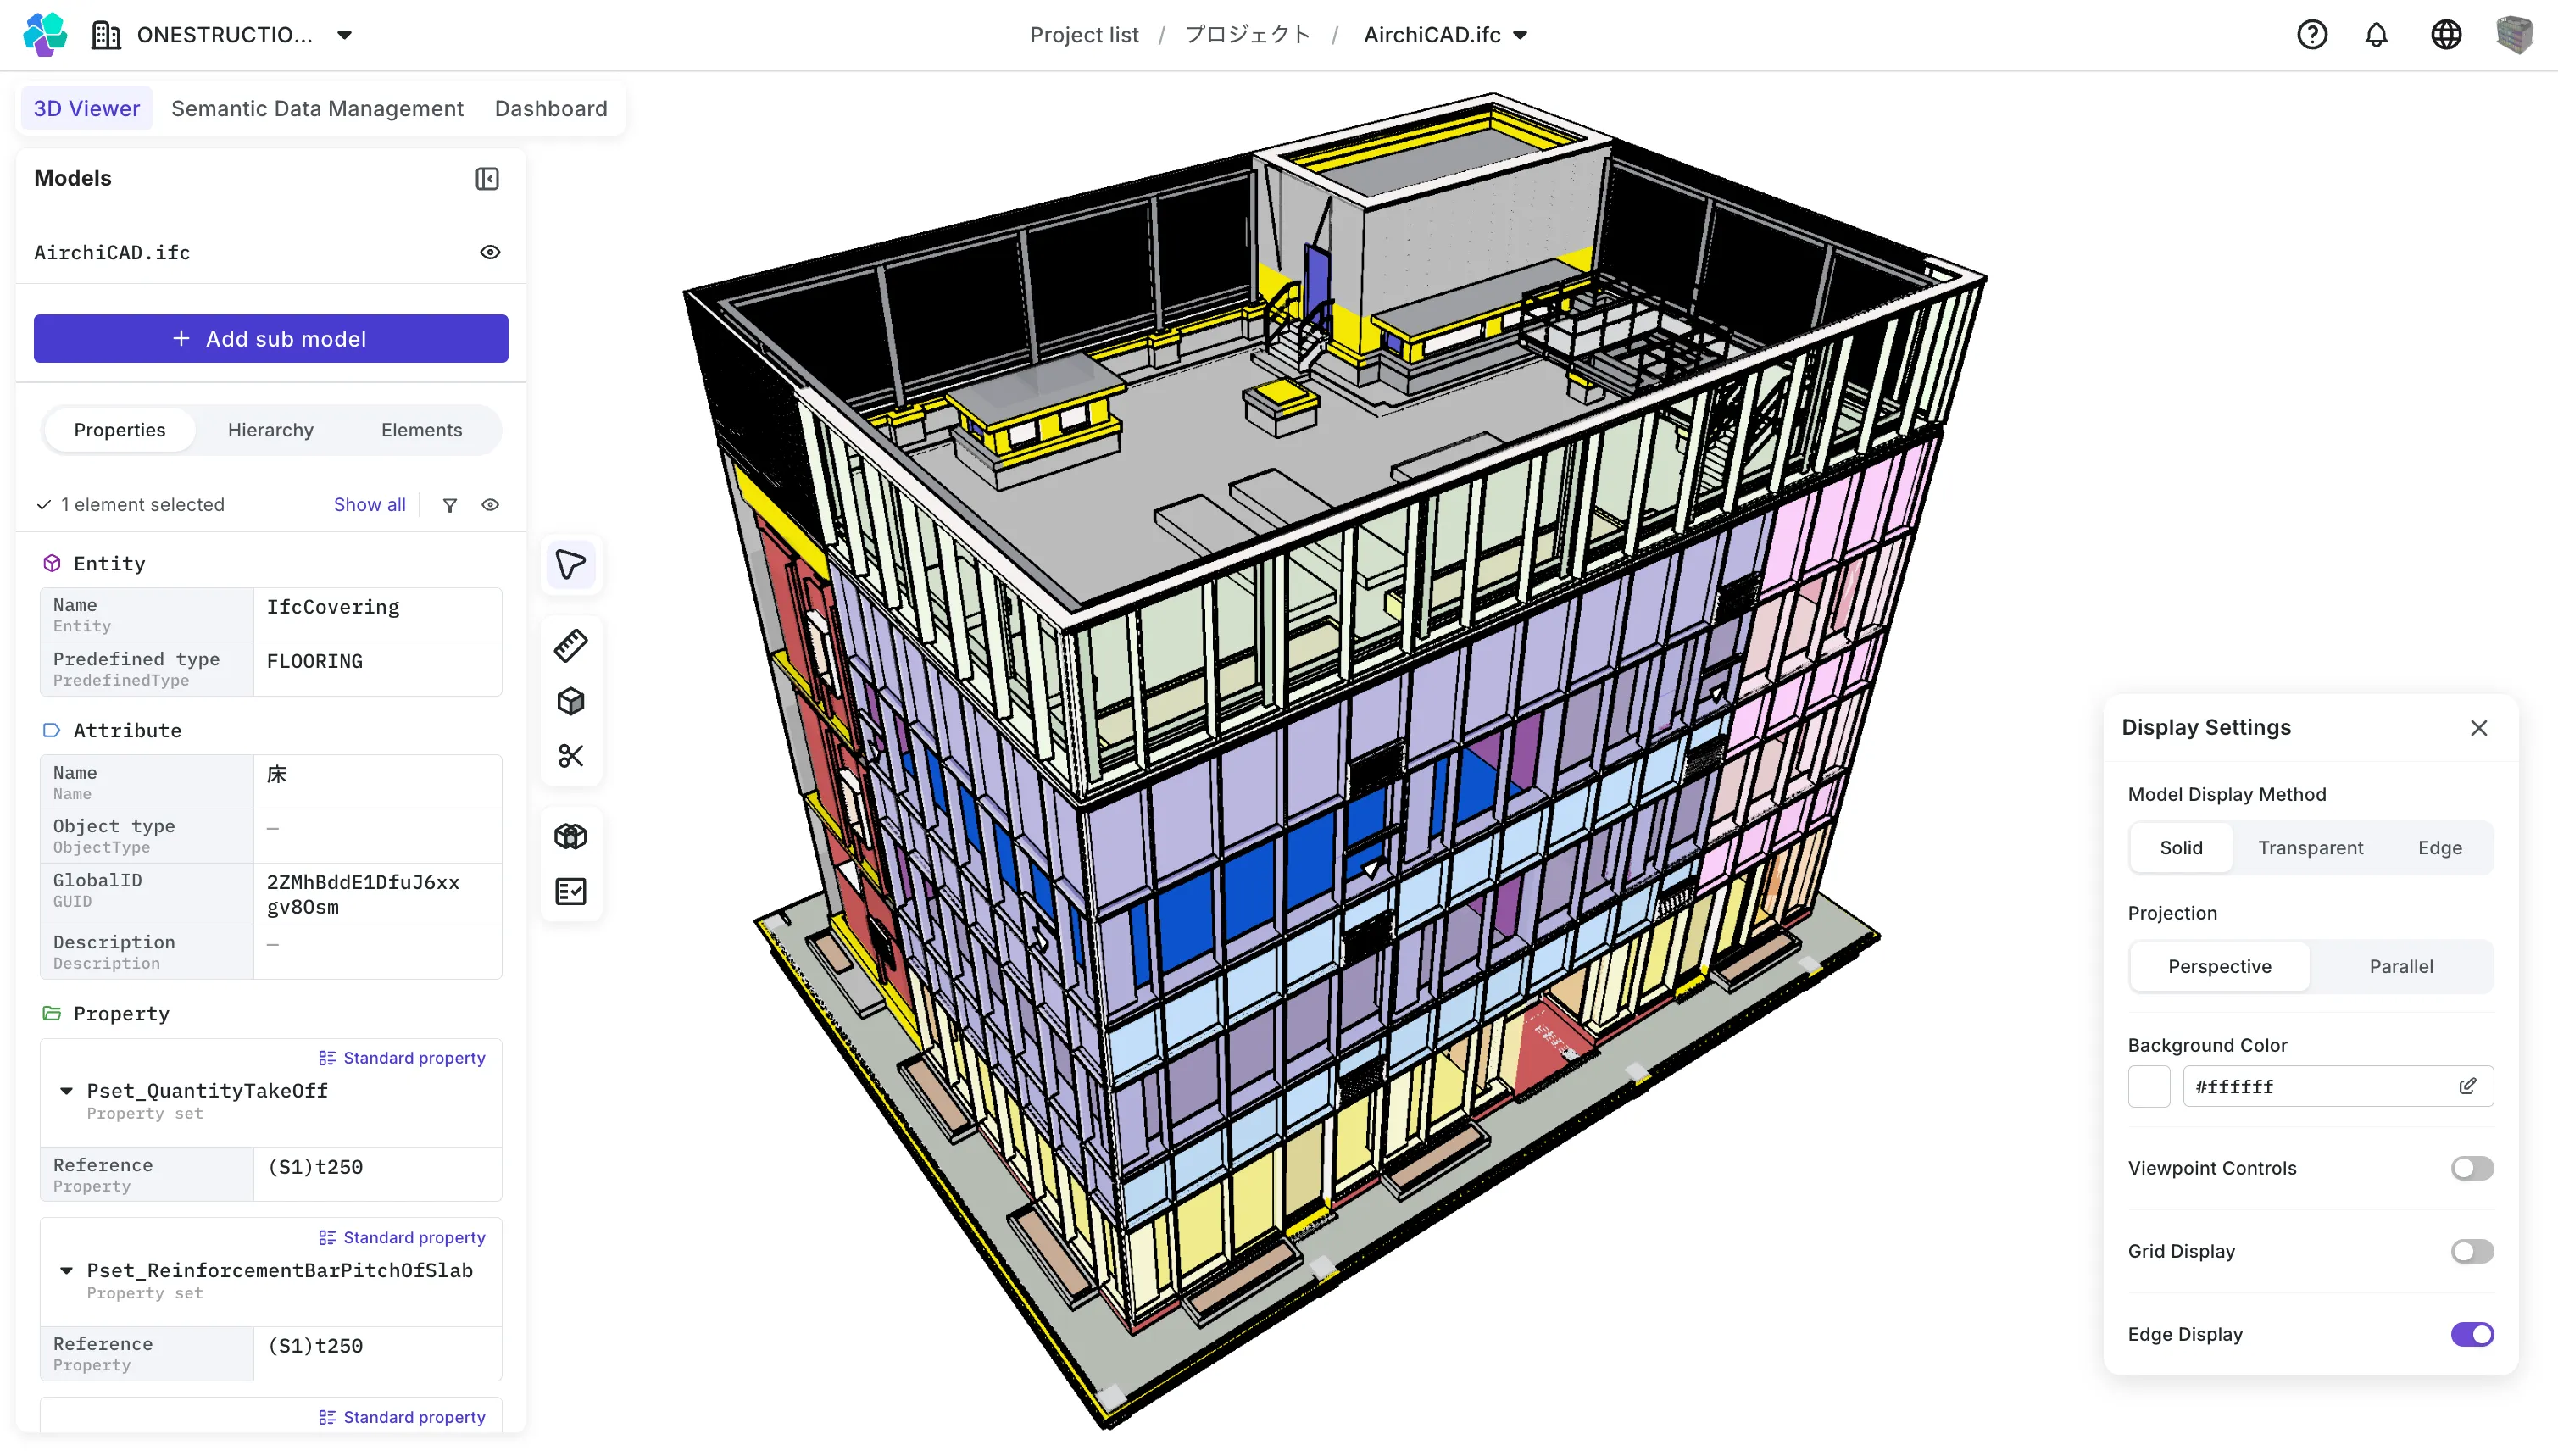Viewport: 2558px width, 1456px height.
Task: Activate the scissors section cut tool
Action: coord(571,756)
